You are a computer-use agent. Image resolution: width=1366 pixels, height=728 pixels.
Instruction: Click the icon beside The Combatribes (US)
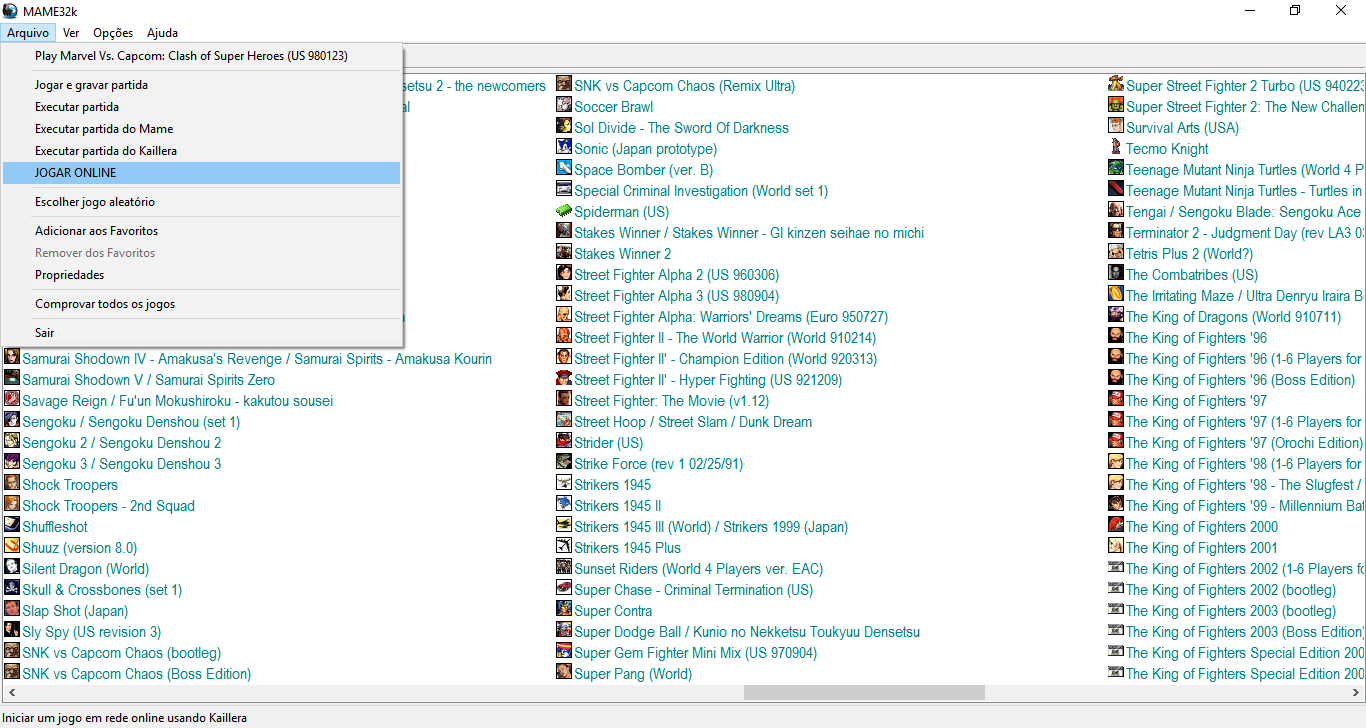coord(1116,274)
